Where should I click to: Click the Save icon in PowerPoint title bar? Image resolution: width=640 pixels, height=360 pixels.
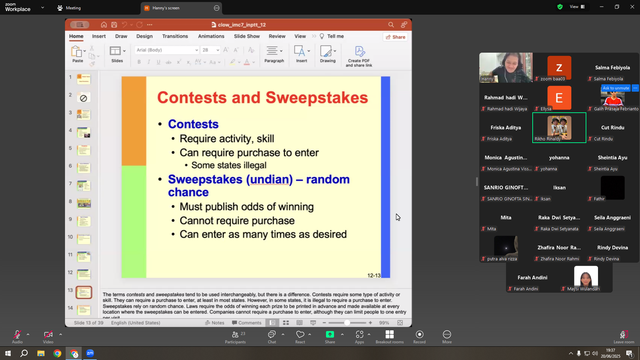(x=114, y=25)
